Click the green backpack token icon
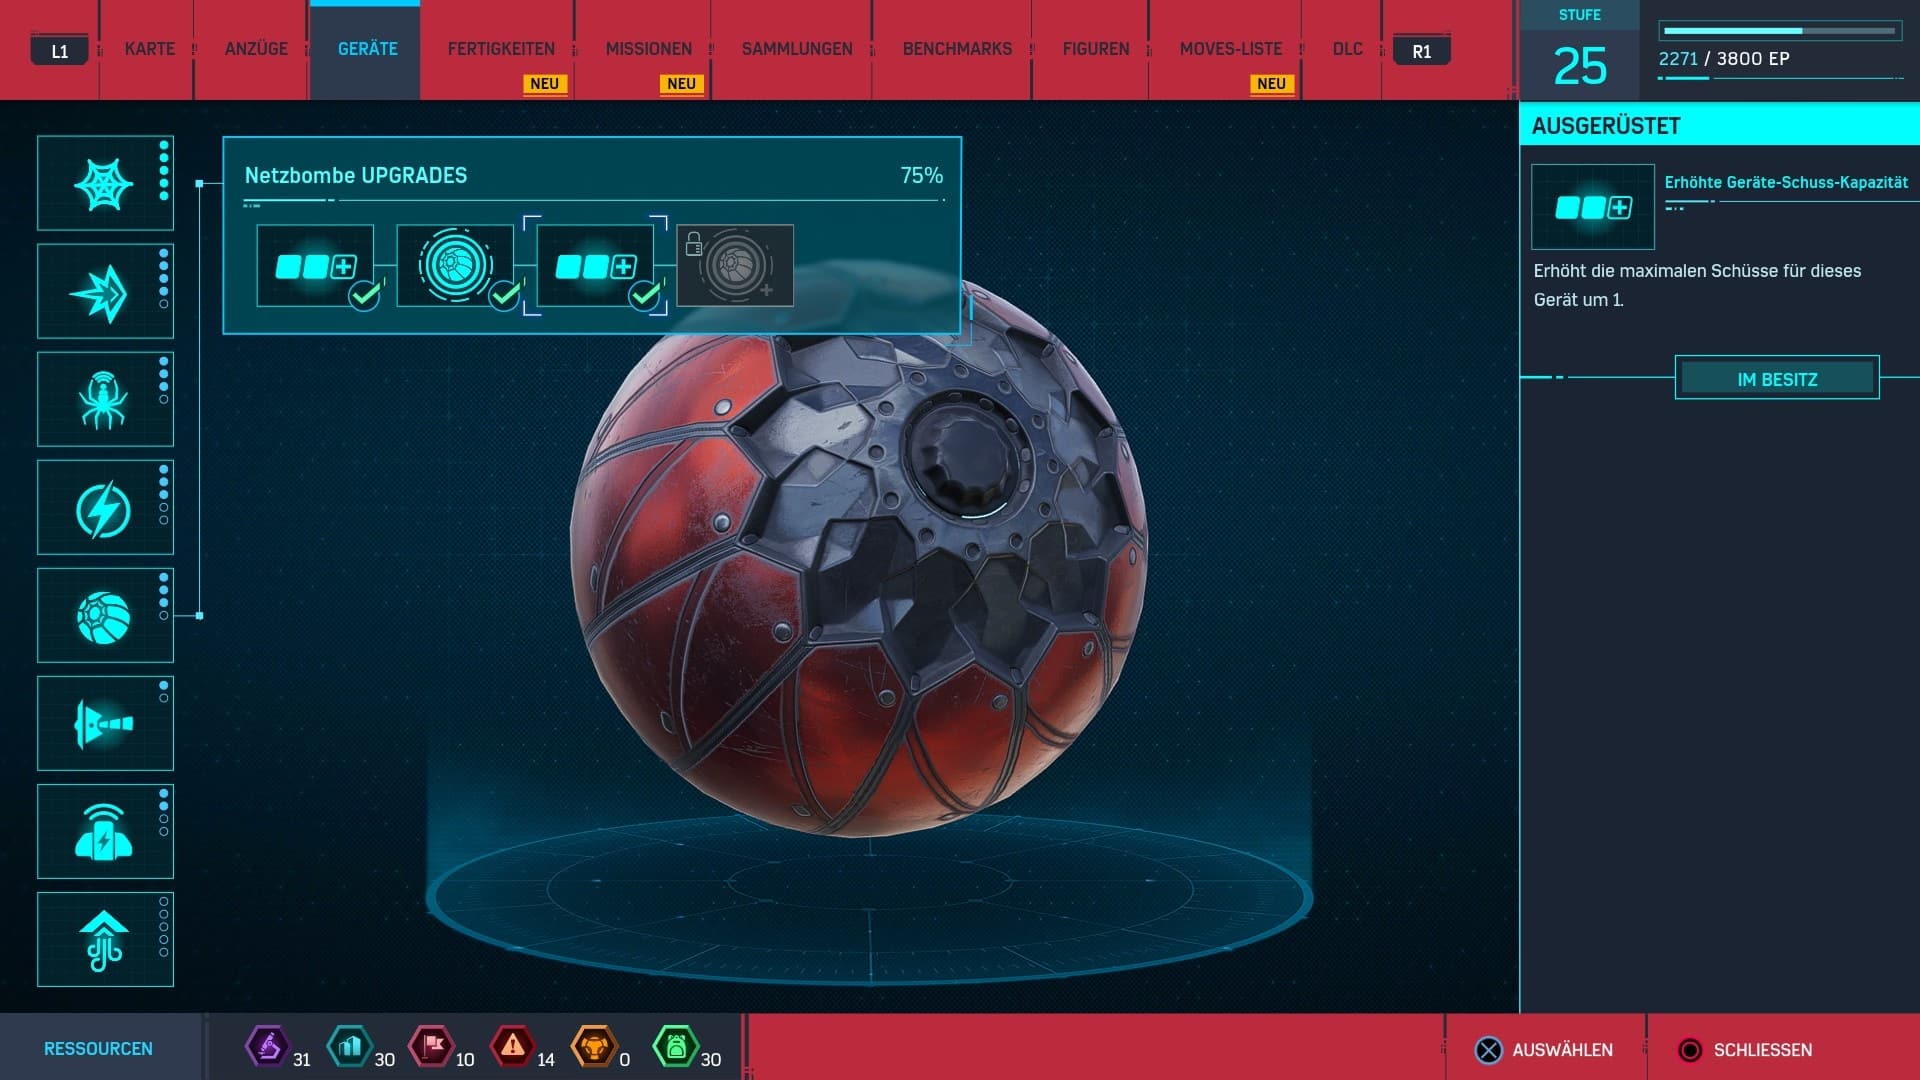Screen dimensions: 1920x1080 675,1047
